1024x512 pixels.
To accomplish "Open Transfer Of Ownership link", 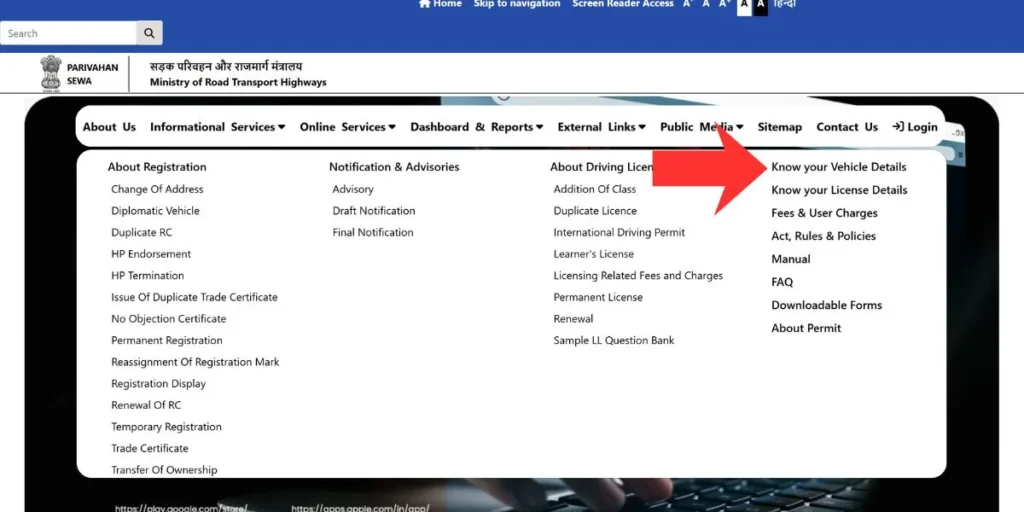I will click(164, 470).
